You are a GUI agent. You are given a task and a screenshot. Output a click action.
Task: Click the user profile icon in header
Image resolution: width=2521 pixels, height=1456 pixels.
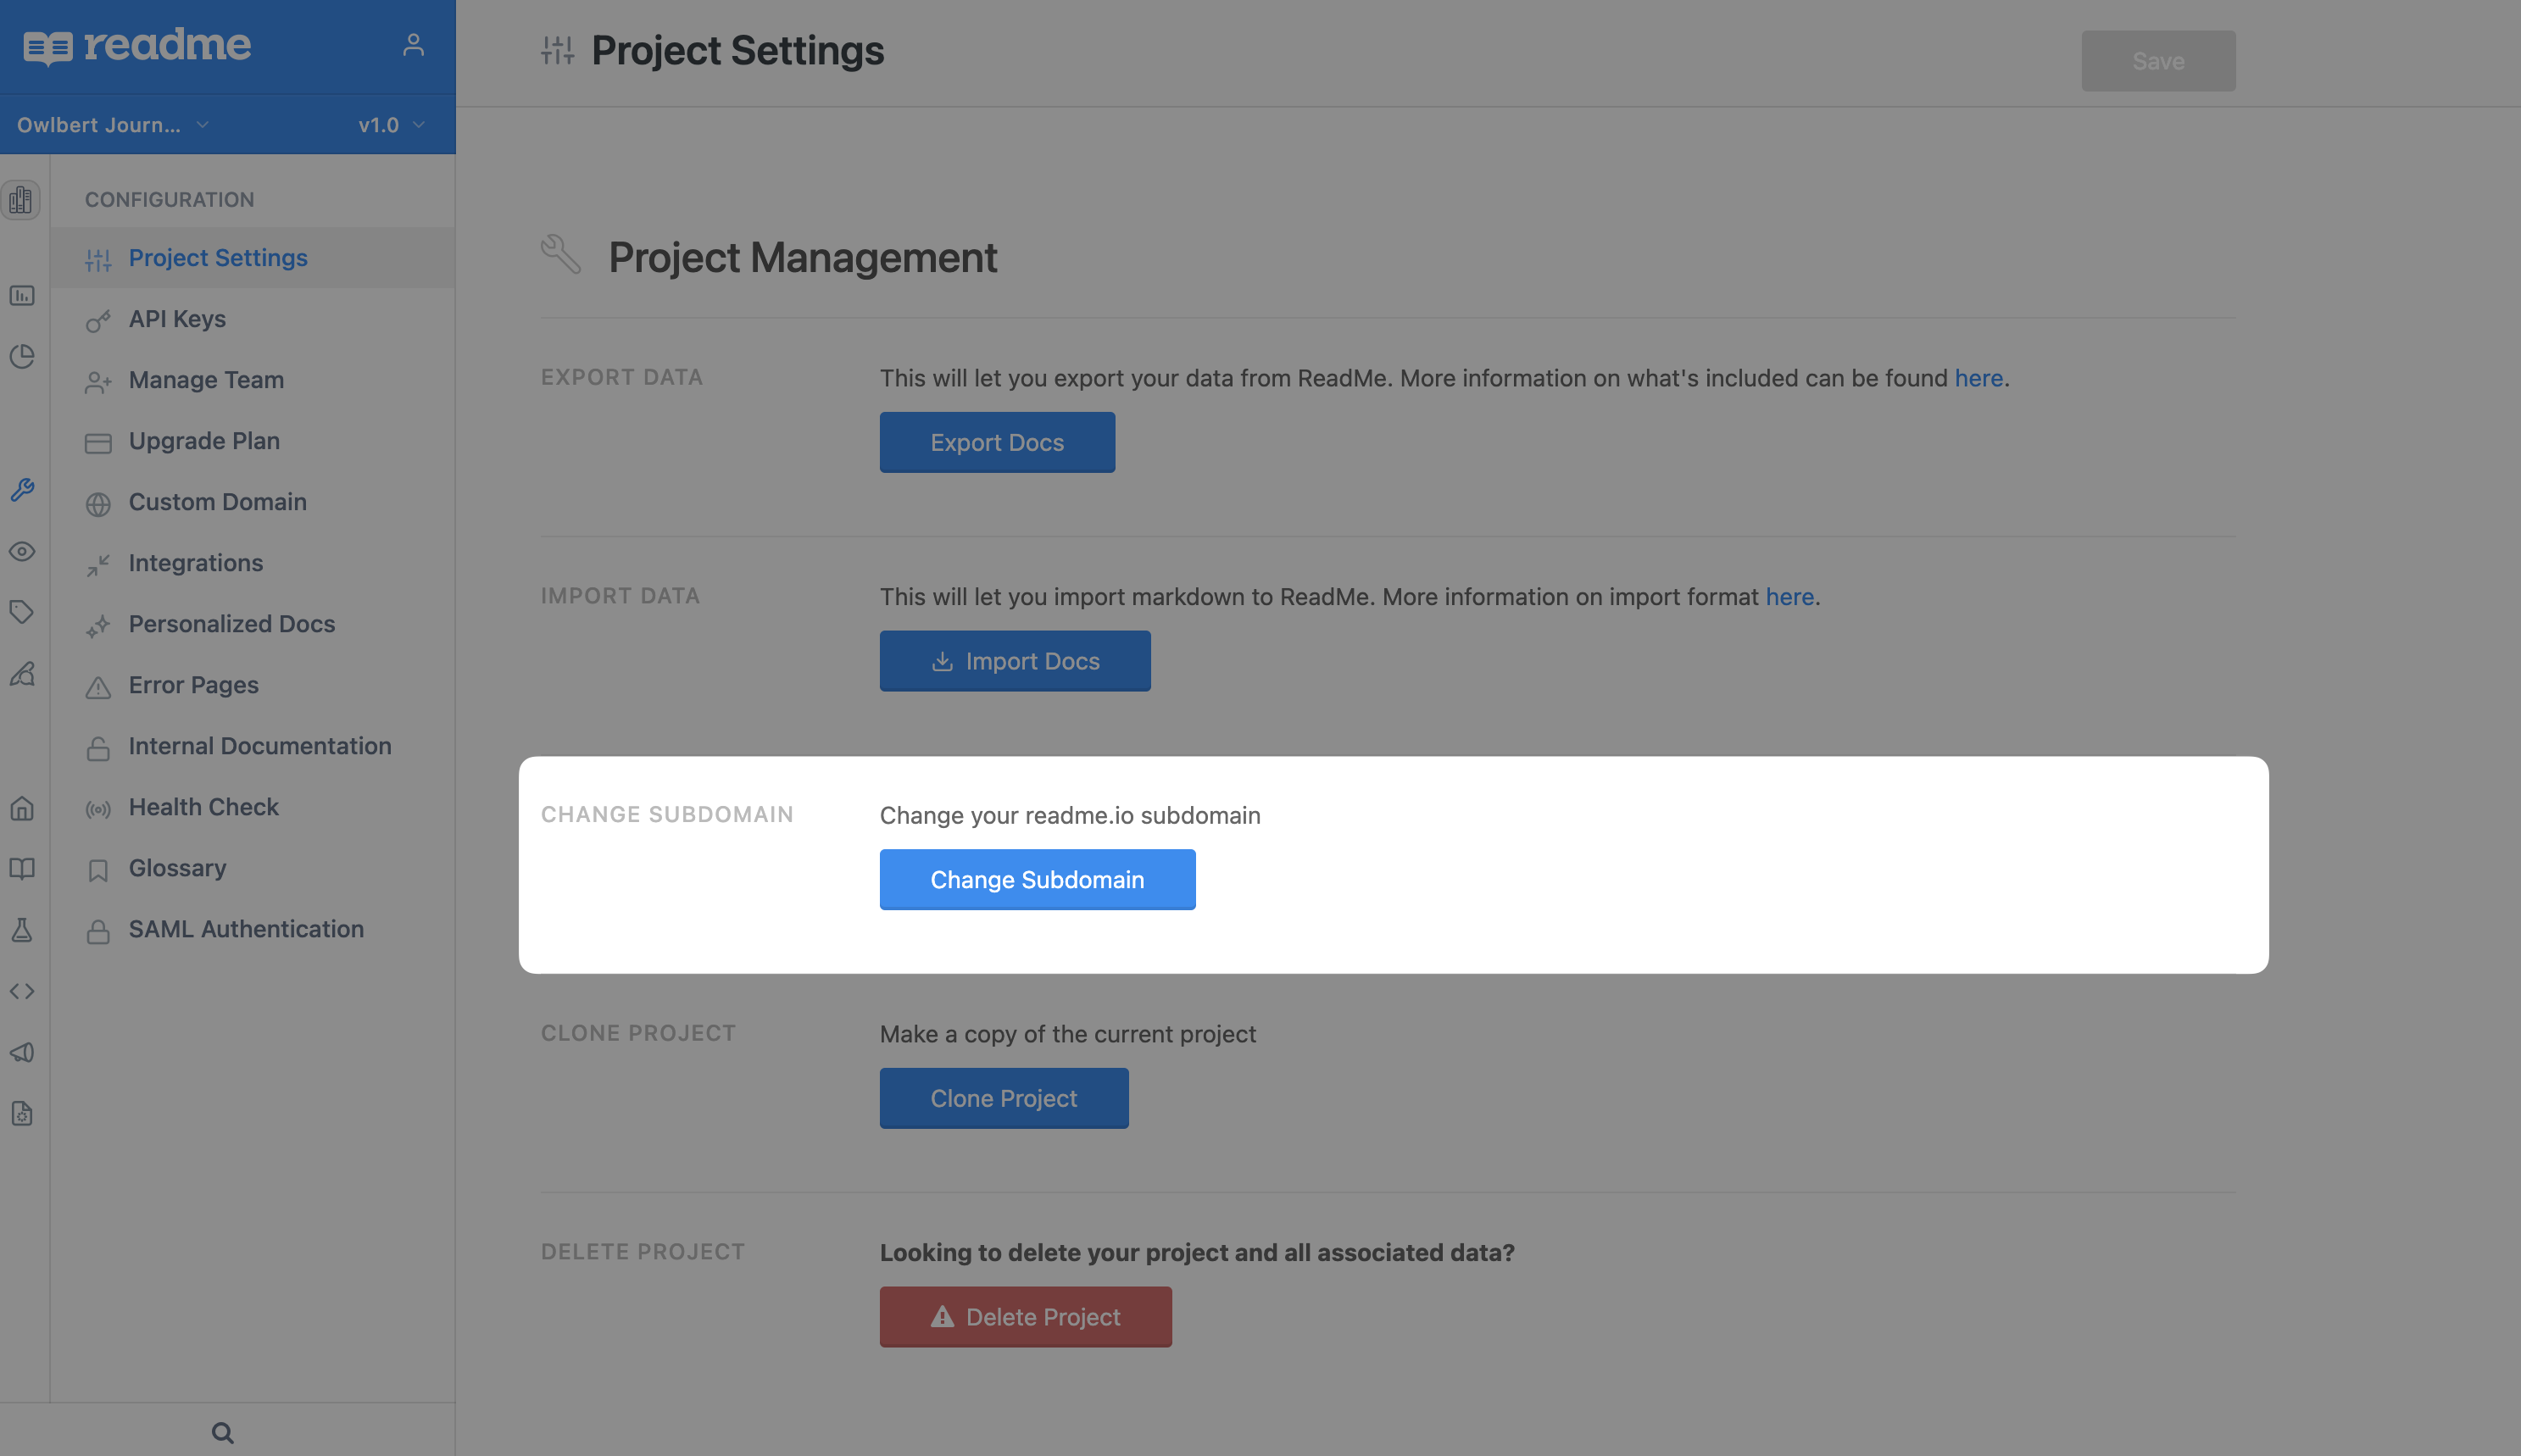pos(413,45)
